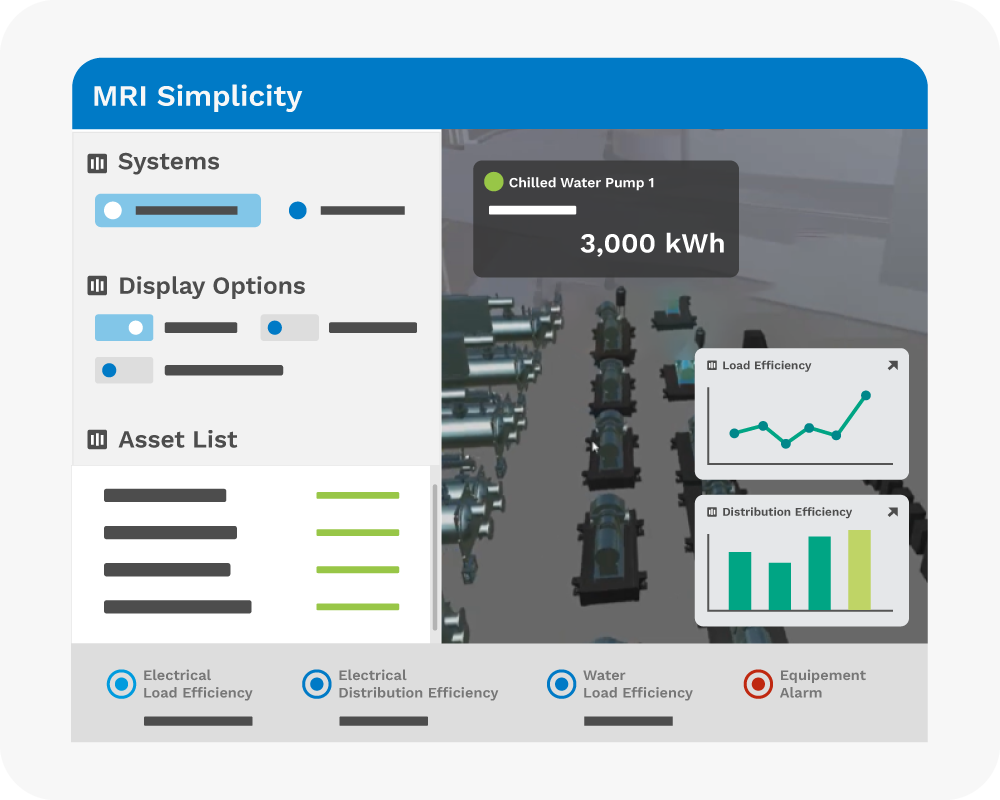Image resolution: width=1000 pixels, height=800 pixels.
Task: Click the Water Load Efficiency indicator icon
Action: 561,684
